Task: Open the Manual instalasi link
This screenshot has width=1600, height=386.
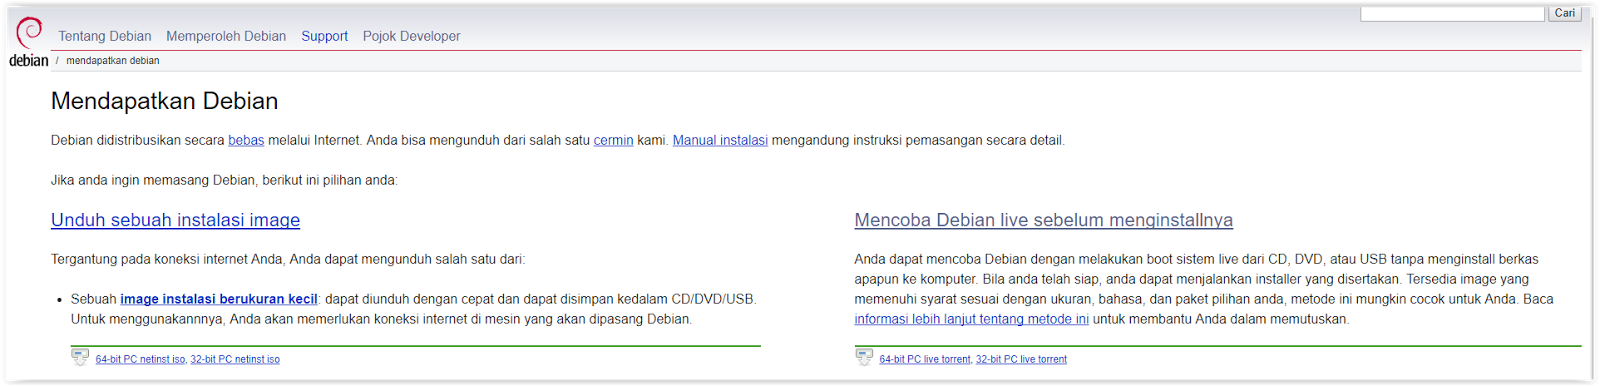Action: click(x=720, y=140)
